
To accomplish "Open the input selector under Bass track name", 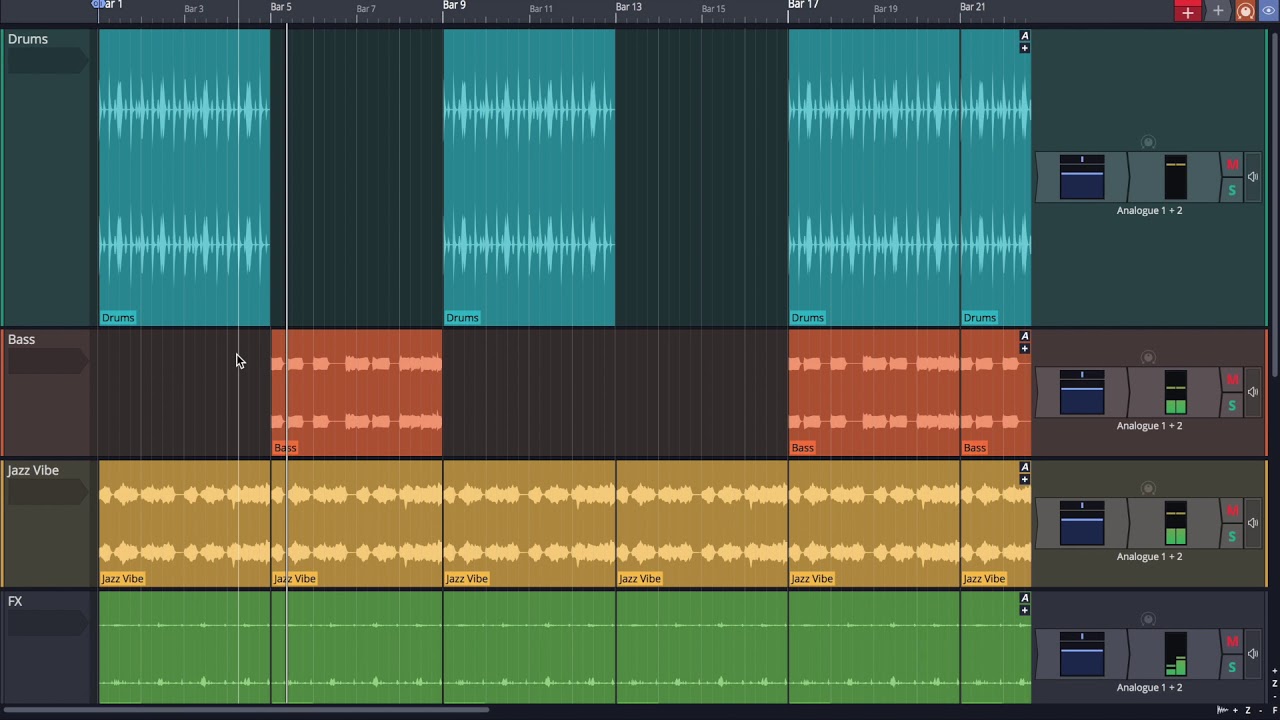I will 46,361.
